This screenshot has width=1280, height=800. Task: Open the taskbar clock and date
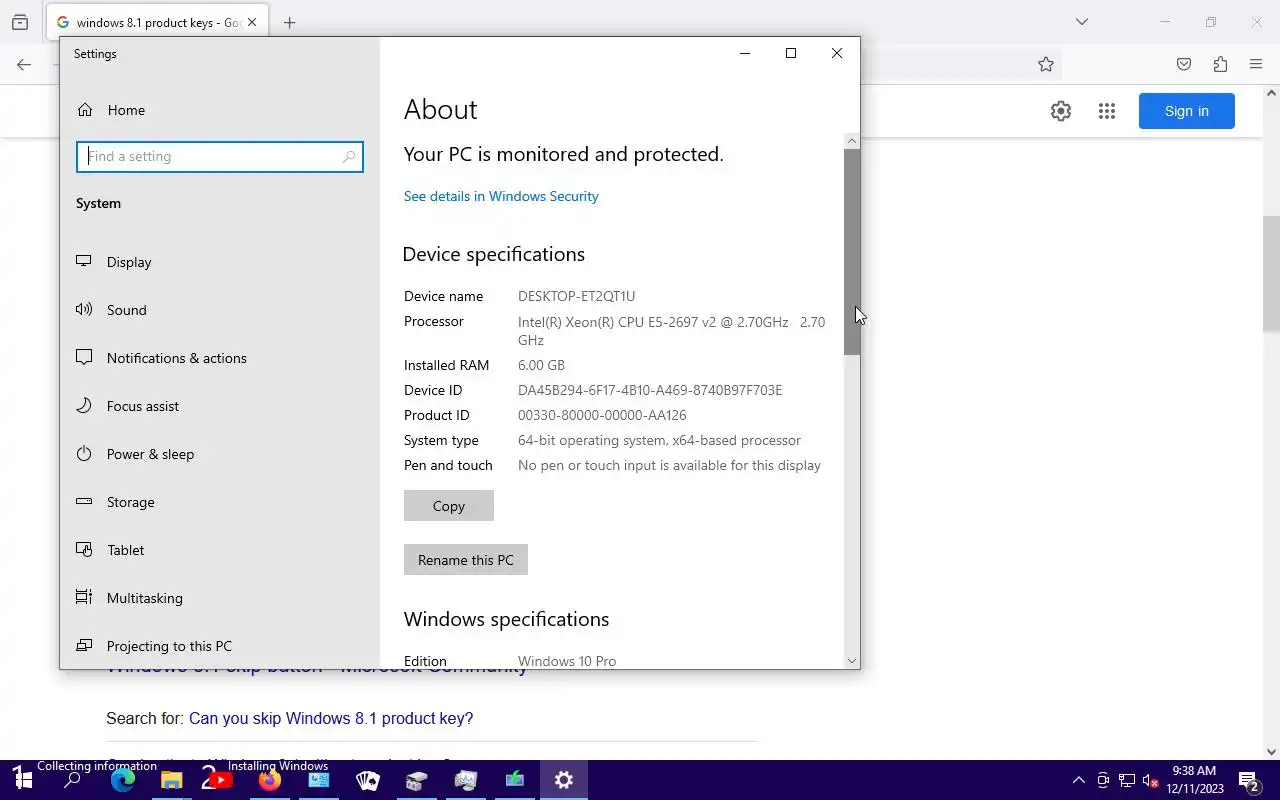point(1195,780)
